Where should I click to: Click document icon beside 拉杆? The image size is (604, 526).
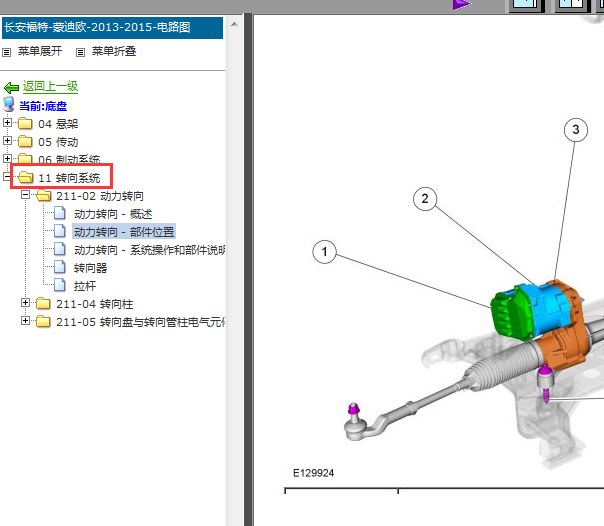60,286
